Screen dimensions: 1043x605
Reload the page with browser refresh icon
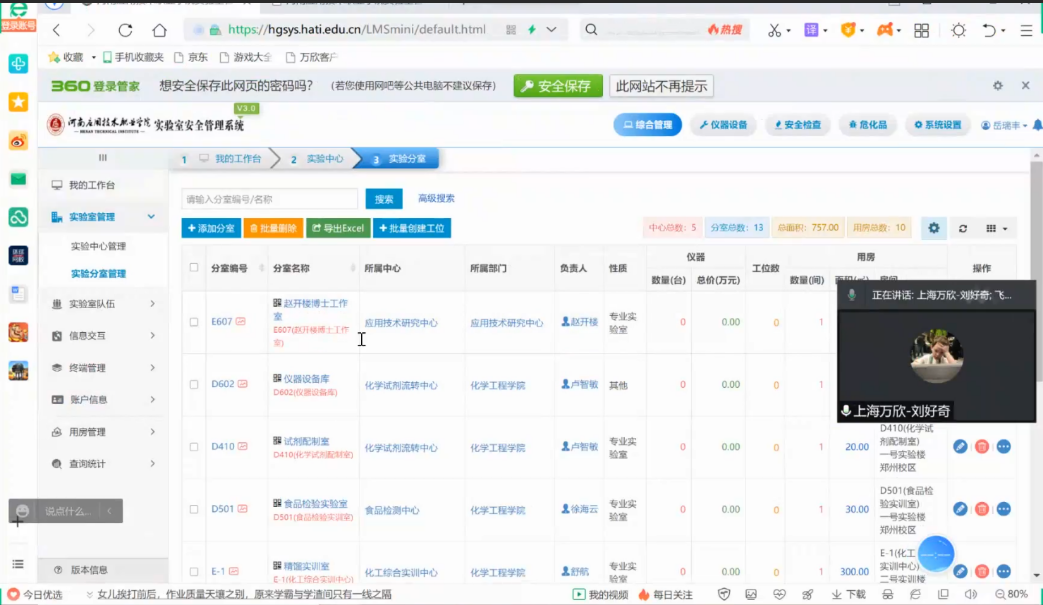tap(125, 31)
